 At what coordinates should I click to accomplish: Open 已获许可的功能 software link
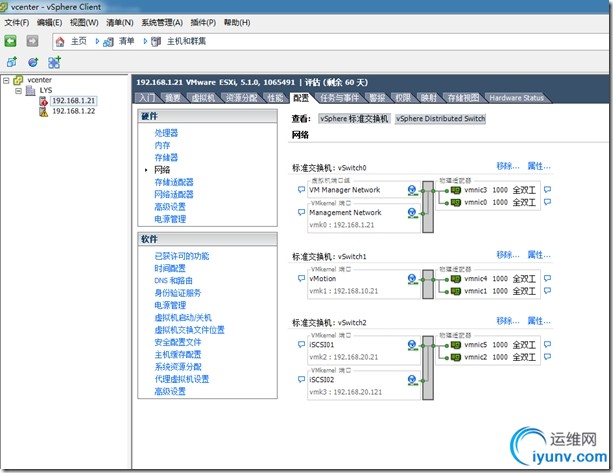[x=182, y=256]
